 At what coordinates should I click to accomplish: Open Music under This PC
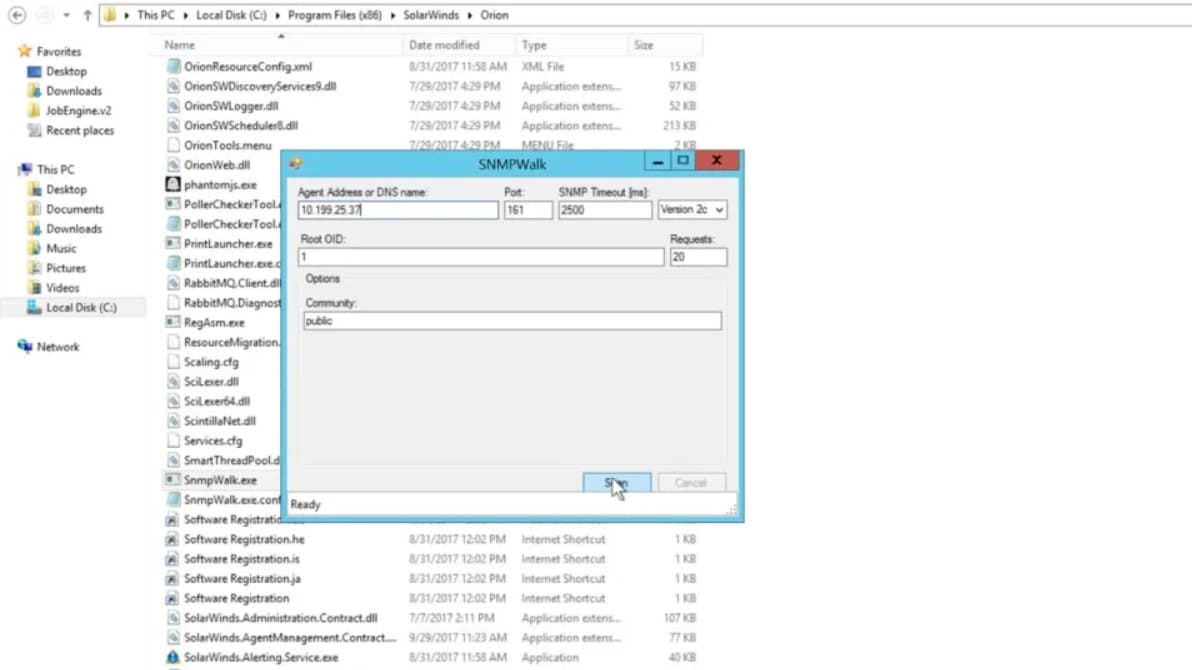pos(61,249)
